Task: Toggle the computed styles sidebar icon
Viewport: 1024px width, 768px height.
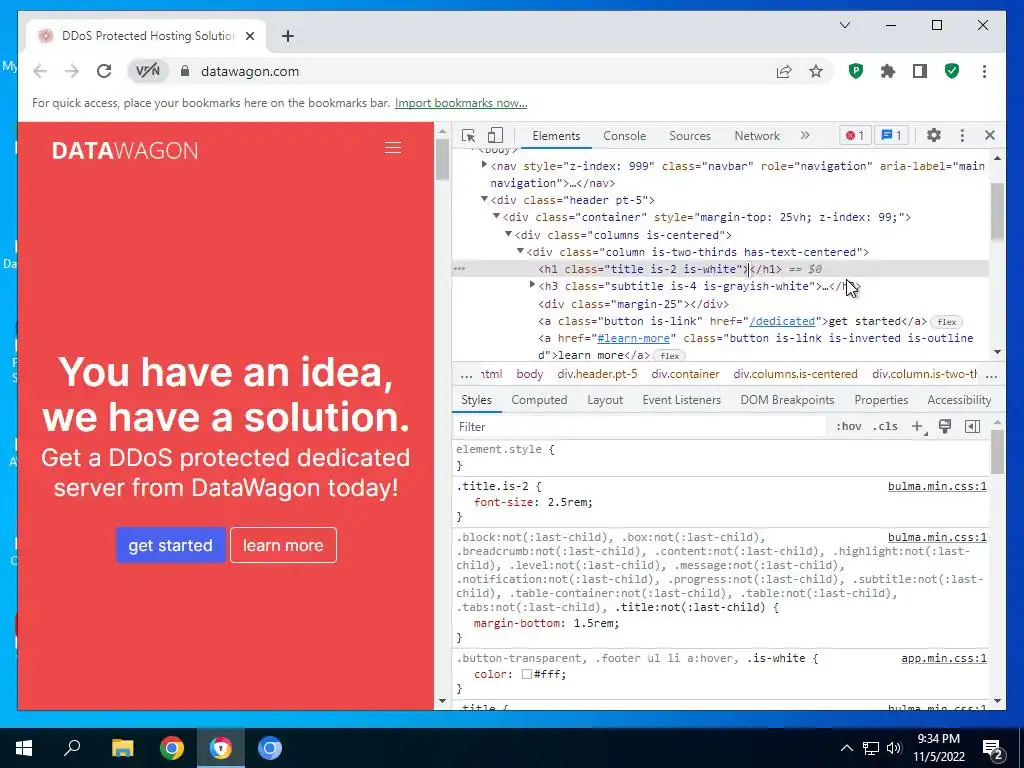Action: click(972, 426)
